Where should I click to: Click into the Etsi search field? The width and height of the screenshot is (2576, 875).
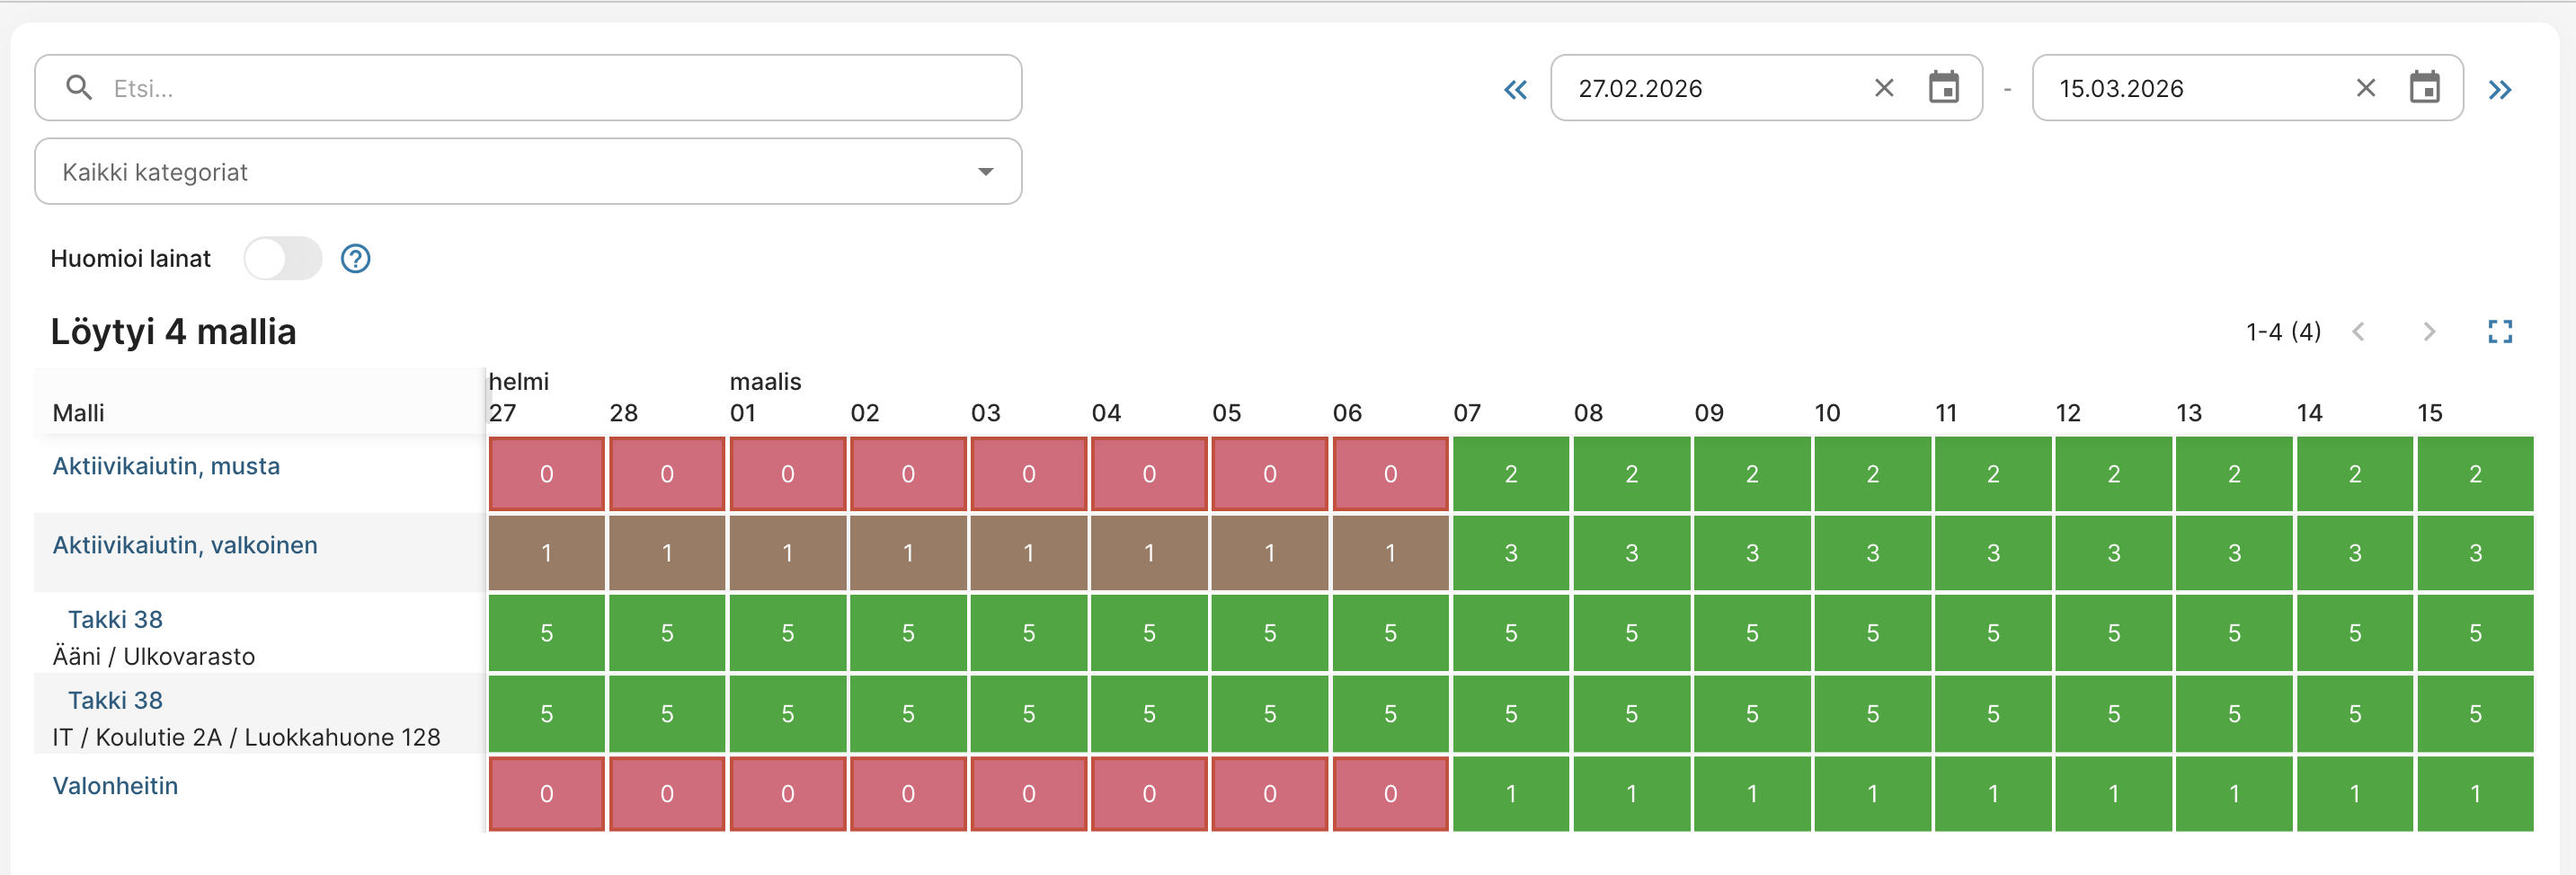[528, 88]
